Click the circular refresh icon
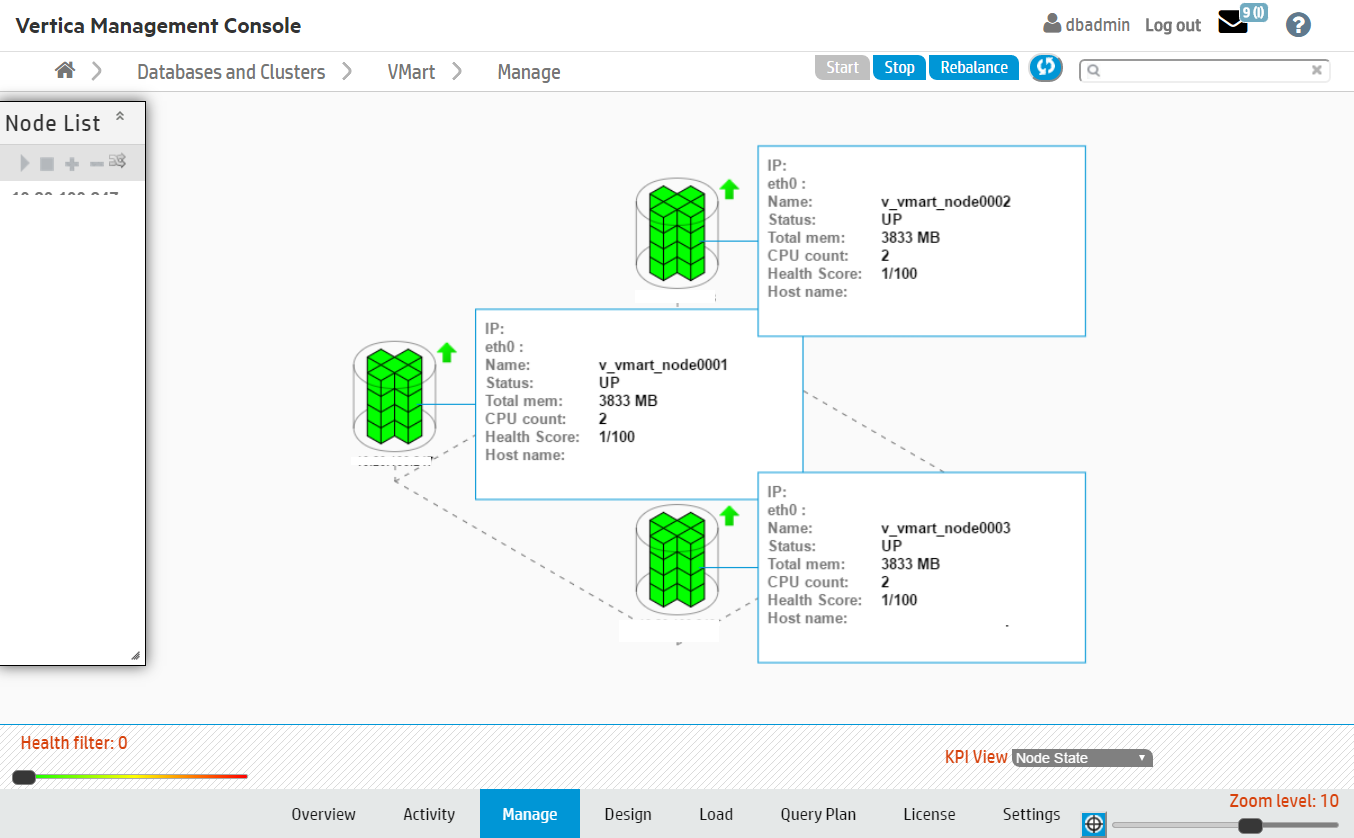This screenshot has height=838, width=1354. (1046, 68)
